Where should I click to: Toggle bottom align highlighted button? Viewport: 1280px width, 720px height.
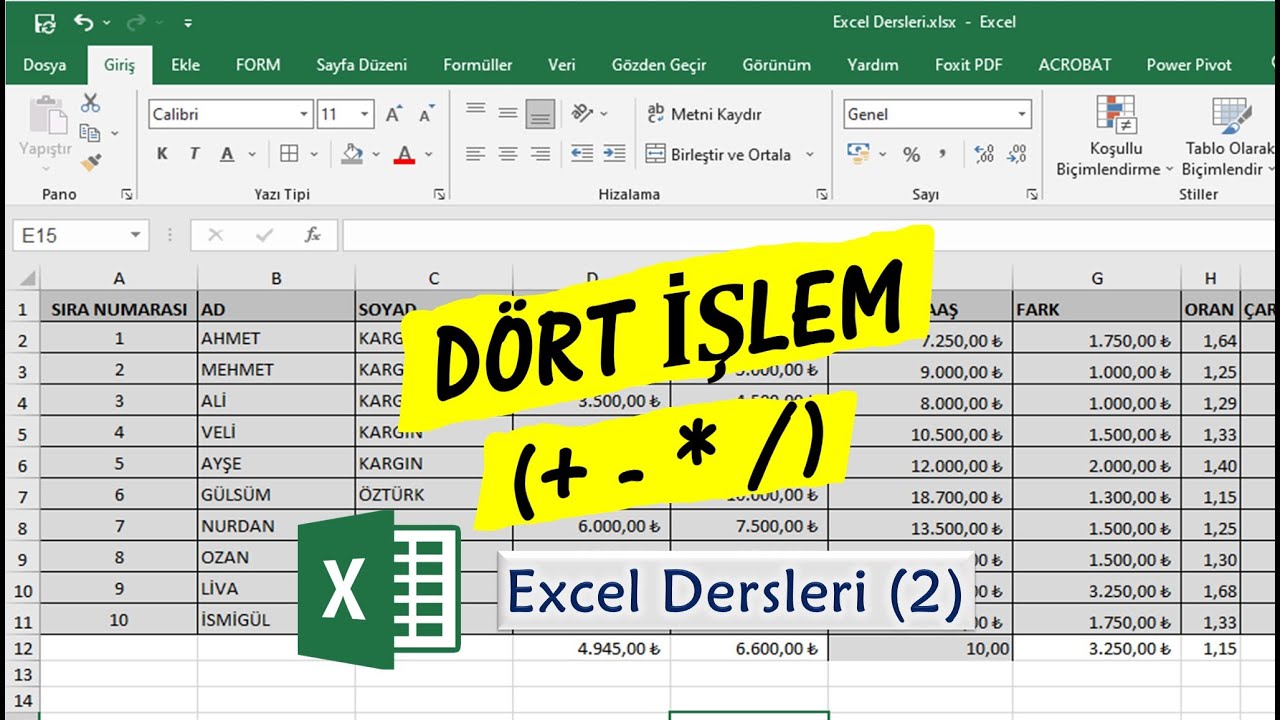tap(540, 113)
